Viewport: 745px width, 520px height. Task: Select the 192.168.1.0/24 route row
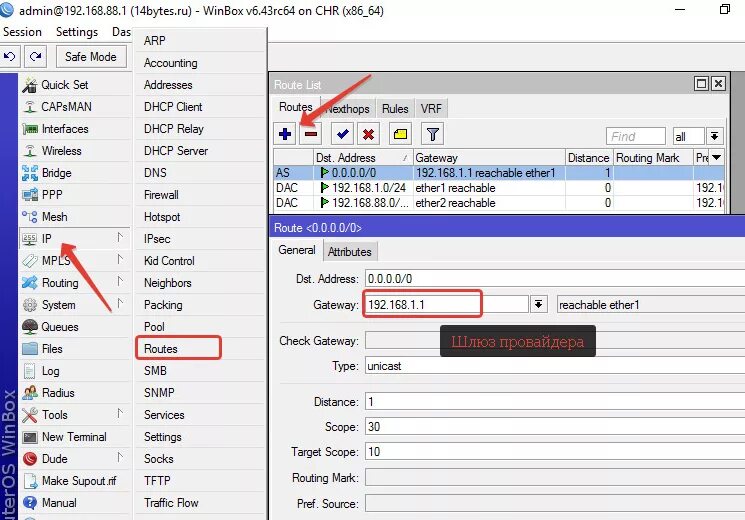click(499, 188)
